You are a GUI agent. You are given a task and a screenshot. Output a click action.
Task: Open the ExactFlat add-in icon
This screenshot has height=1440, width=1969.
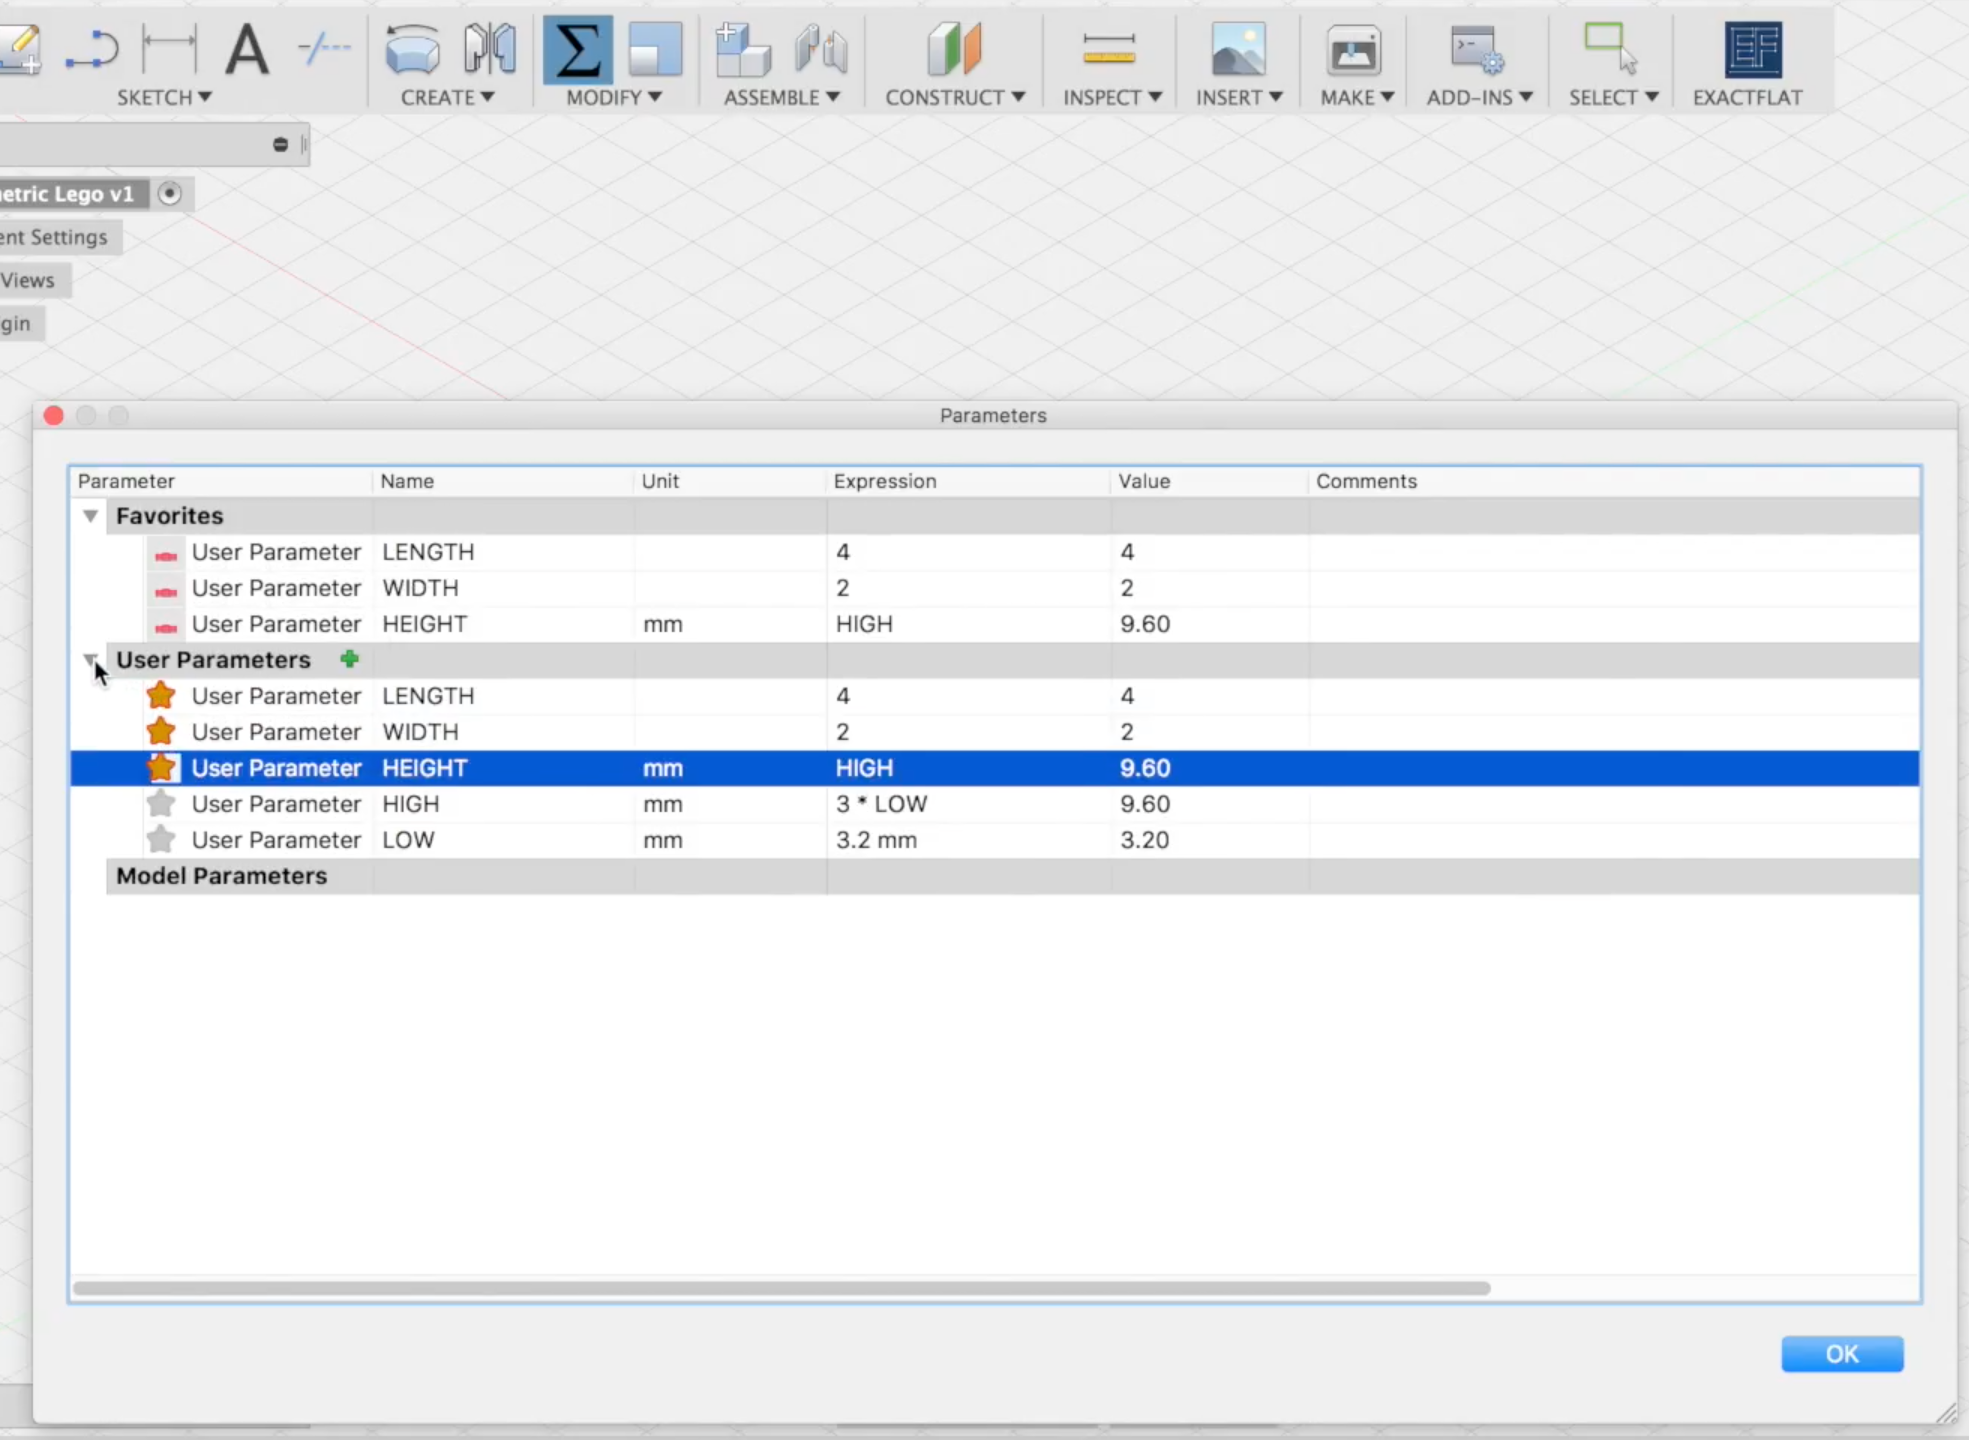pyautogui.click(x=1752, y=49)
